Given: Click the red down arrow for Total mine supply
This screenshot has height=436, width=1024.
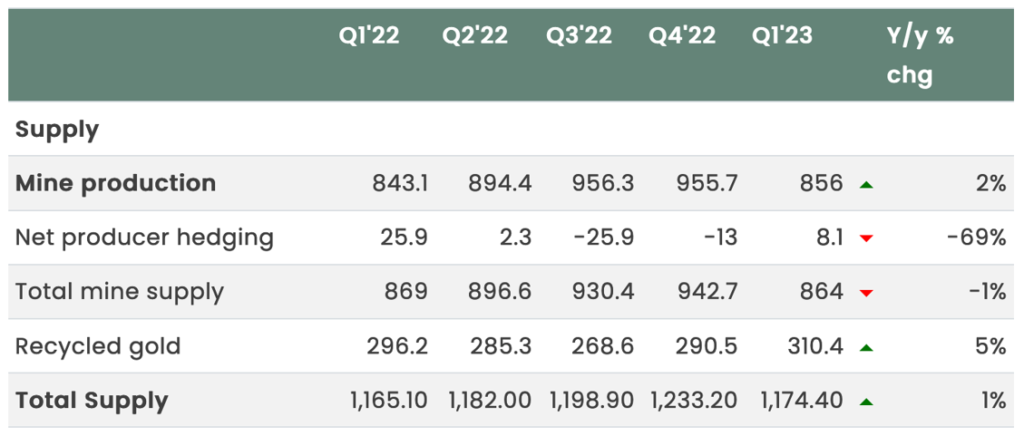Looking at the screenshot, I should (867, 293).
